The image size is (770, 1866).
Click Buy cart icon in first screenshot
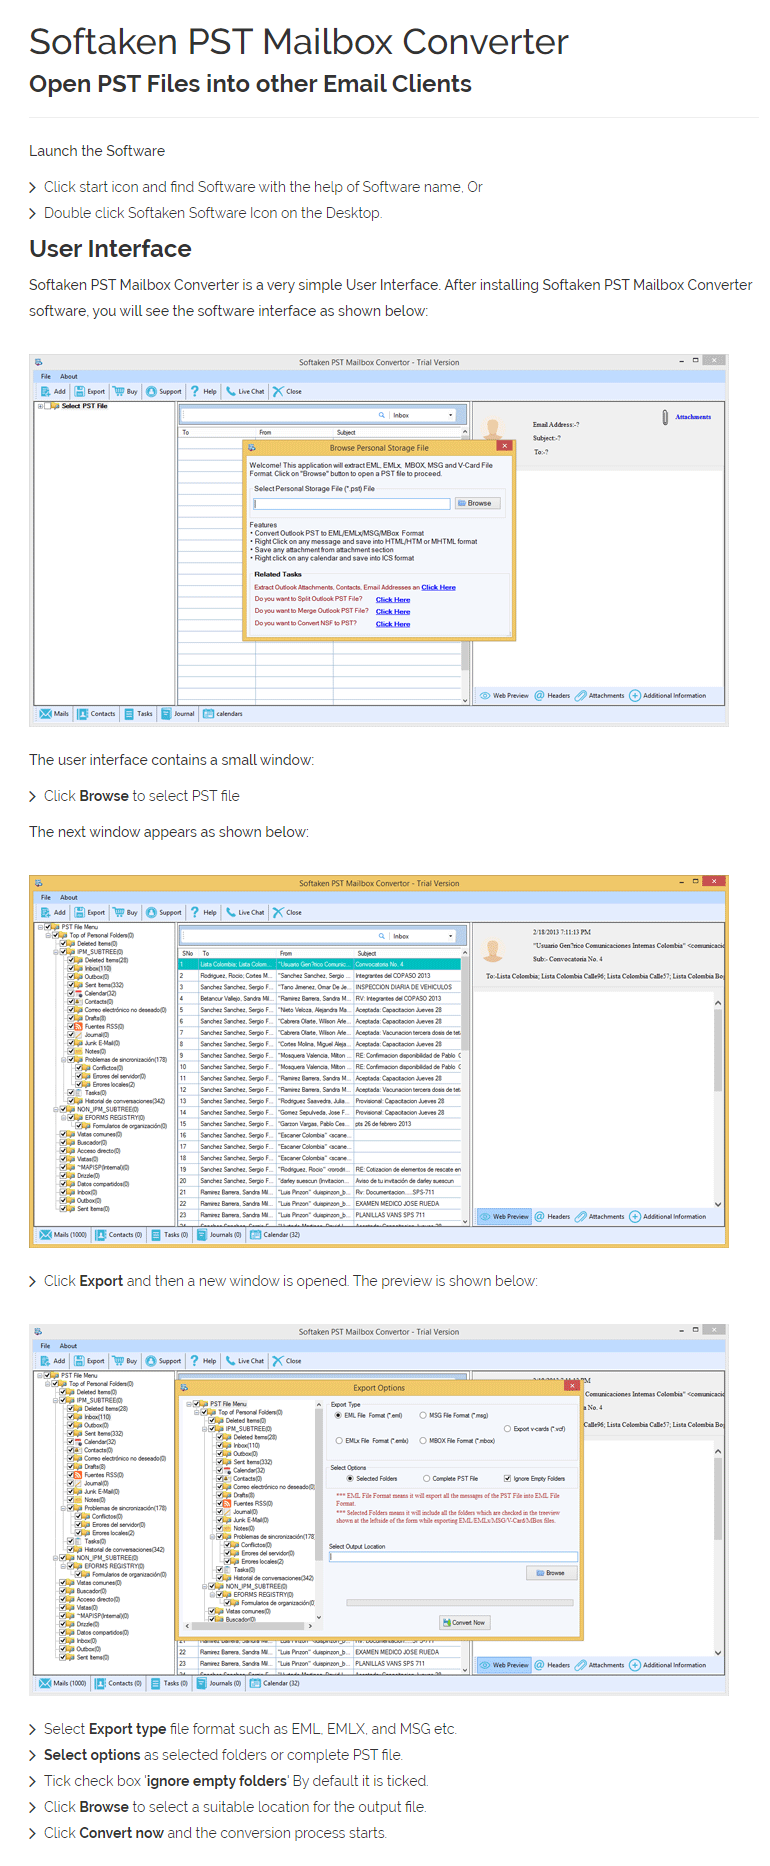[x=118, y=391]
